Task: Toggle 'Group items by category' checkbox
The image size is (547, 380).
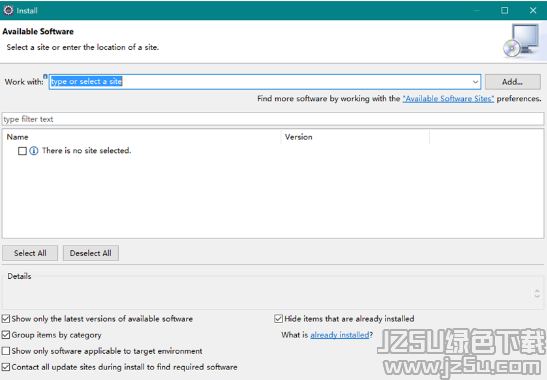Action: coord(6,335)
